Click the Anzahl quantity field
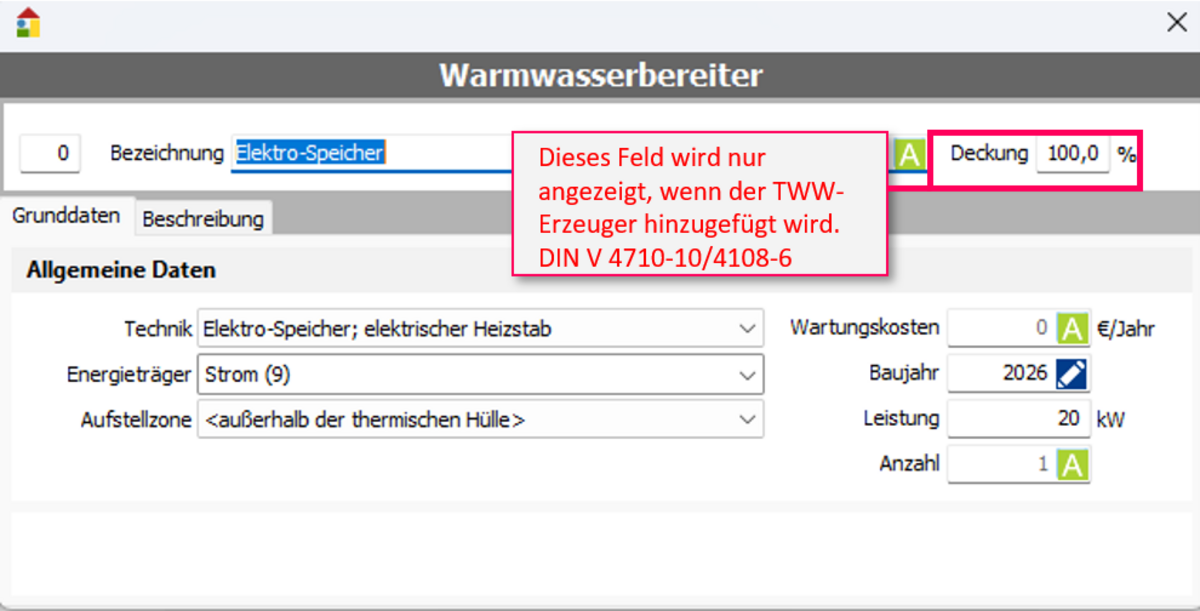This screenshot has height=611, width=1200. (1000, 465)
